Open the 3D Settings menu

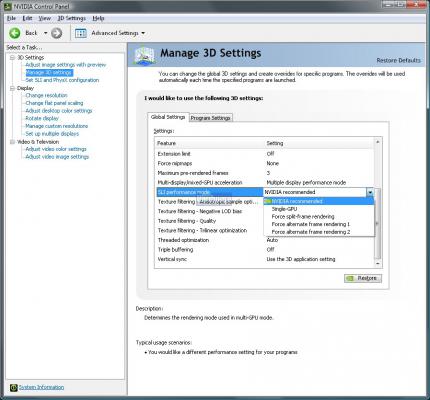coord(72,18)
